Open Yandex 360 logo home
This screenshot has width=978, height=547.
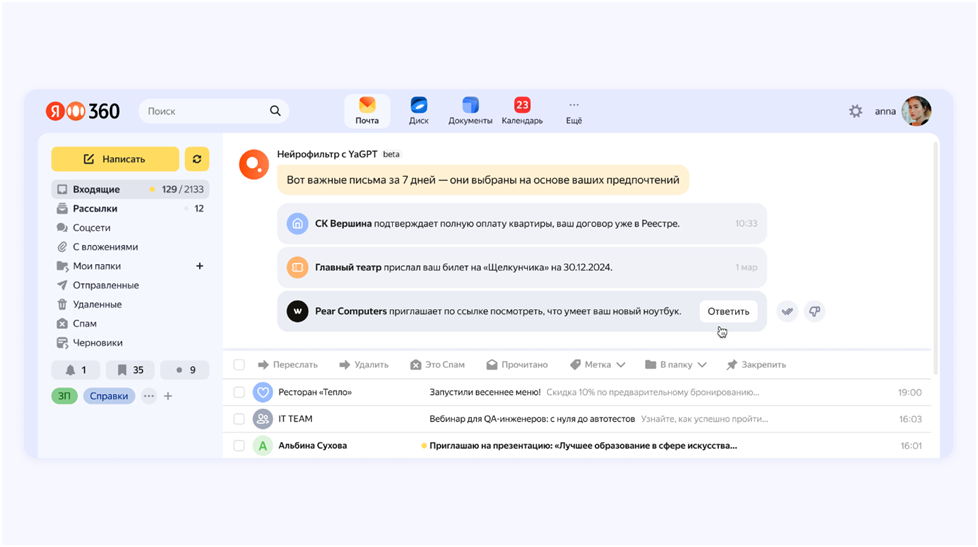82,111
